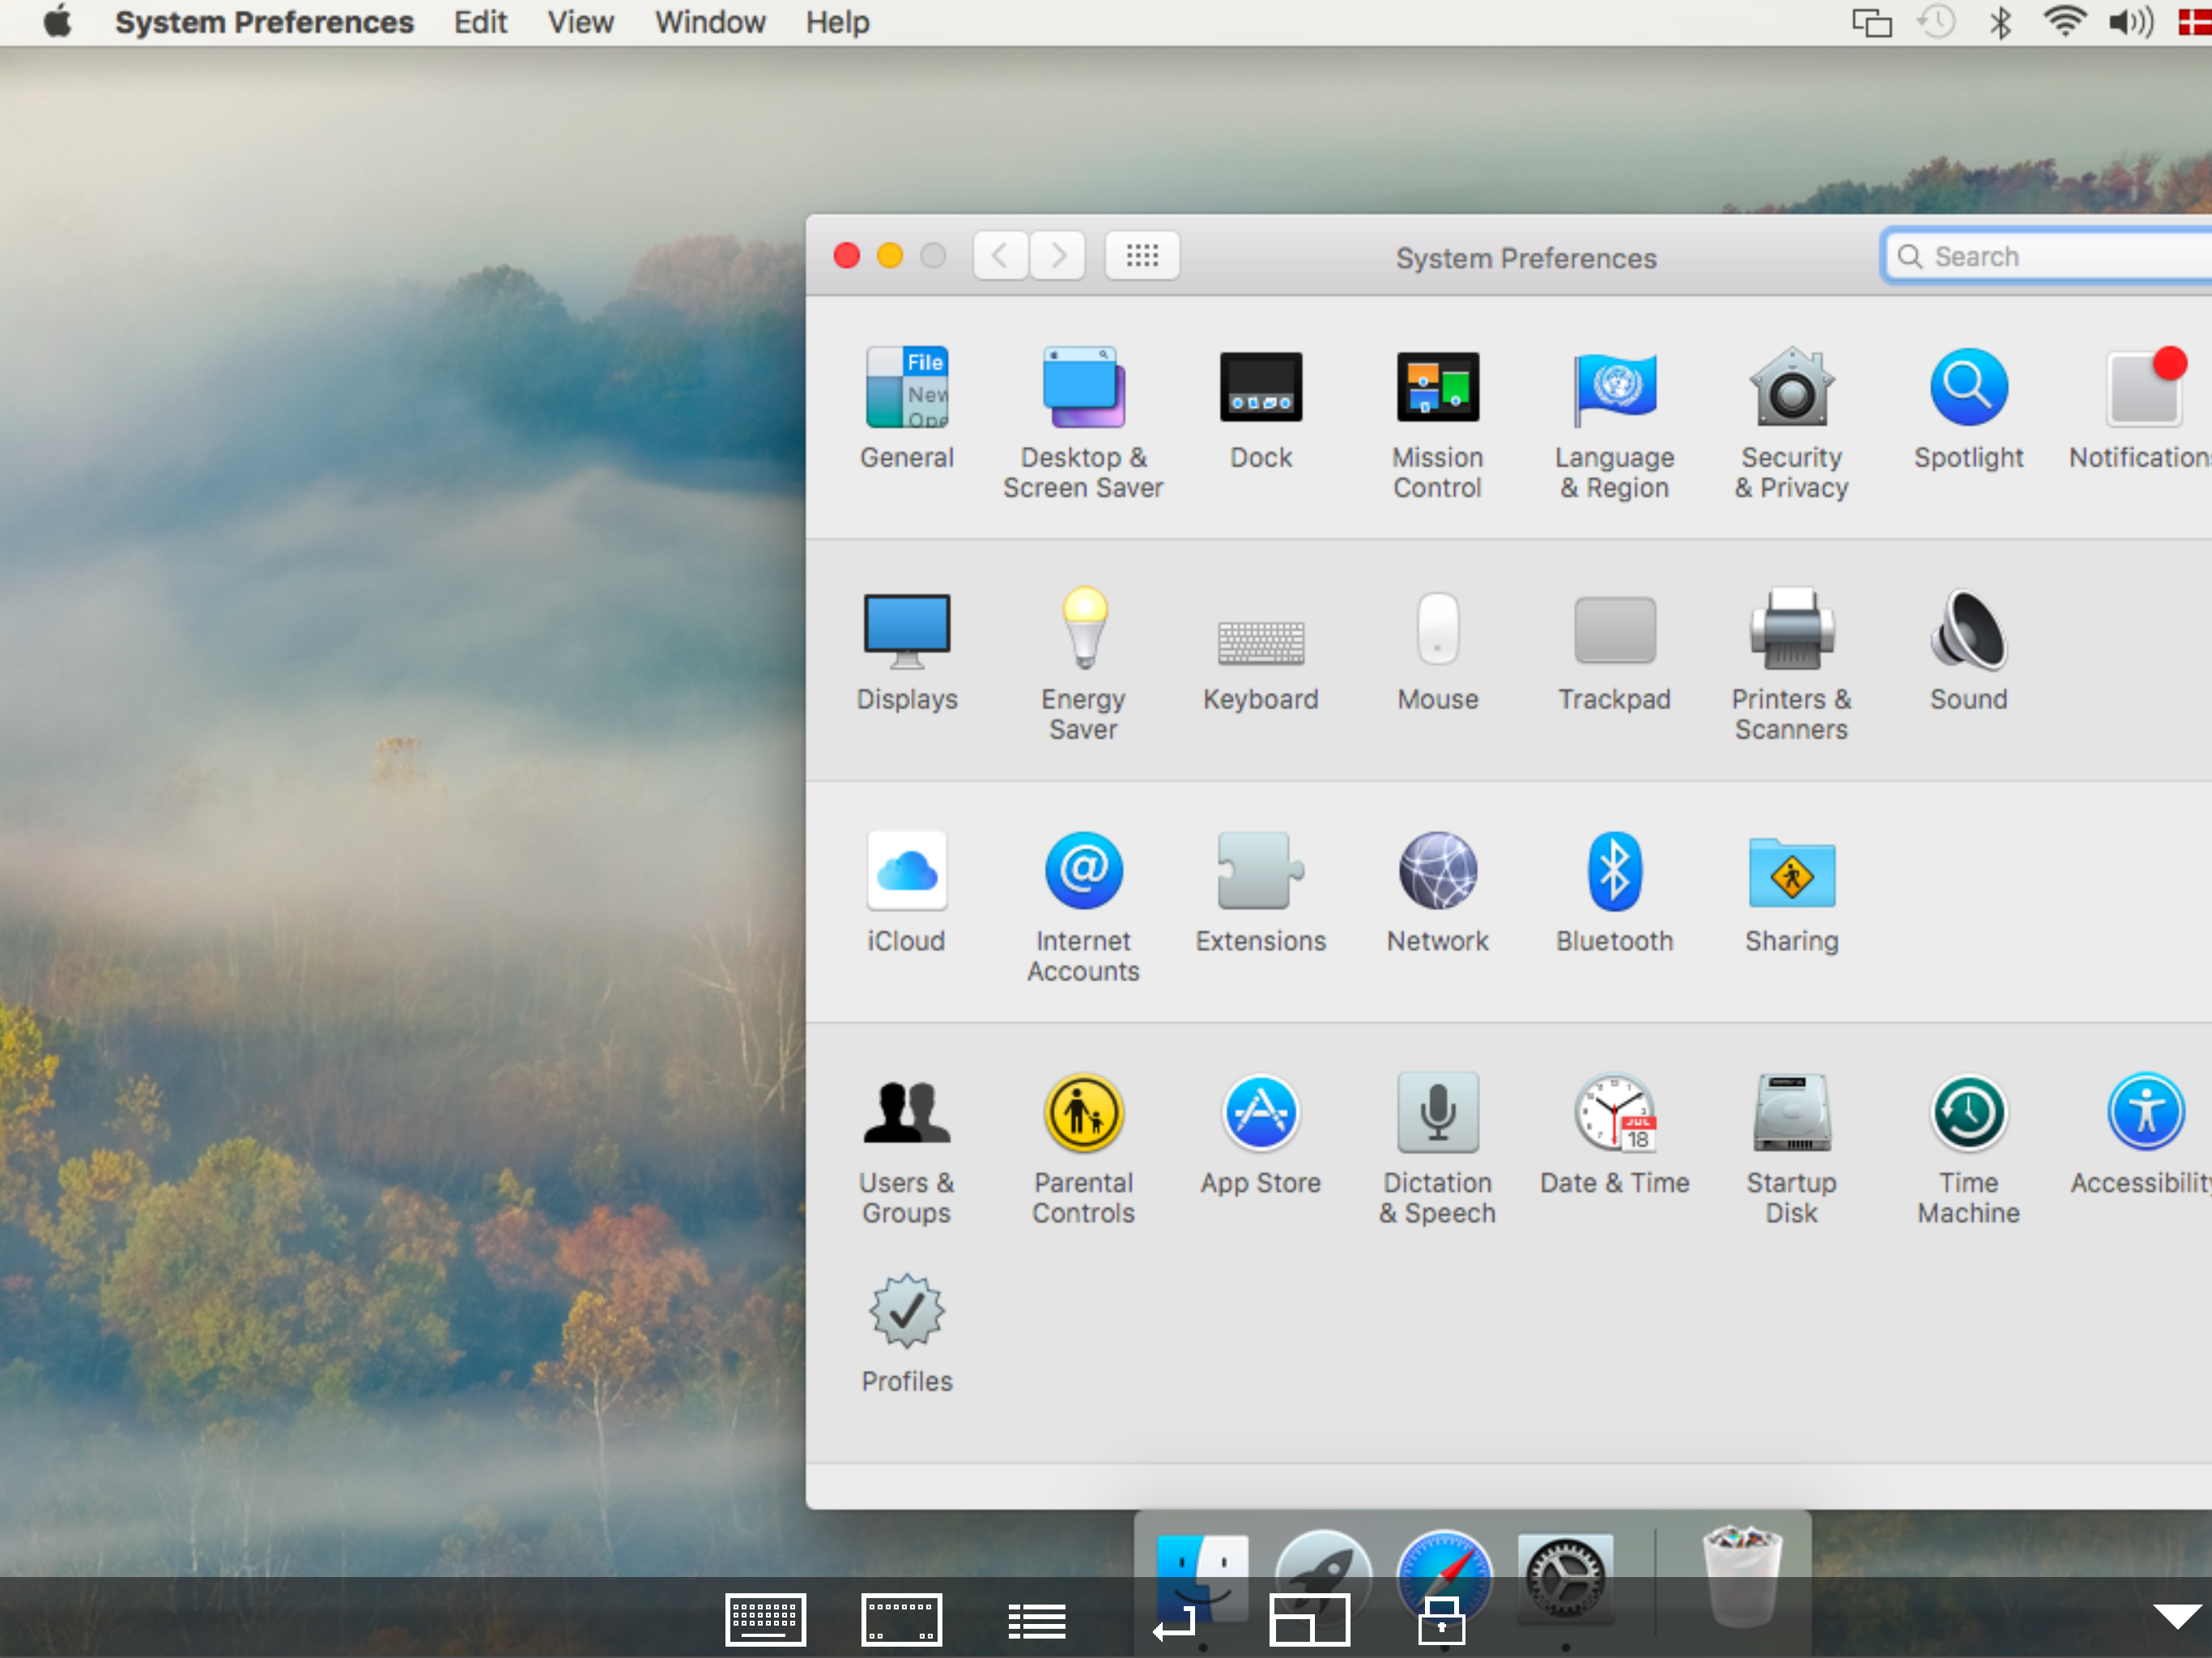Click the forward navigation arrow
2212x1658 pixels.
coord(1058,256)
